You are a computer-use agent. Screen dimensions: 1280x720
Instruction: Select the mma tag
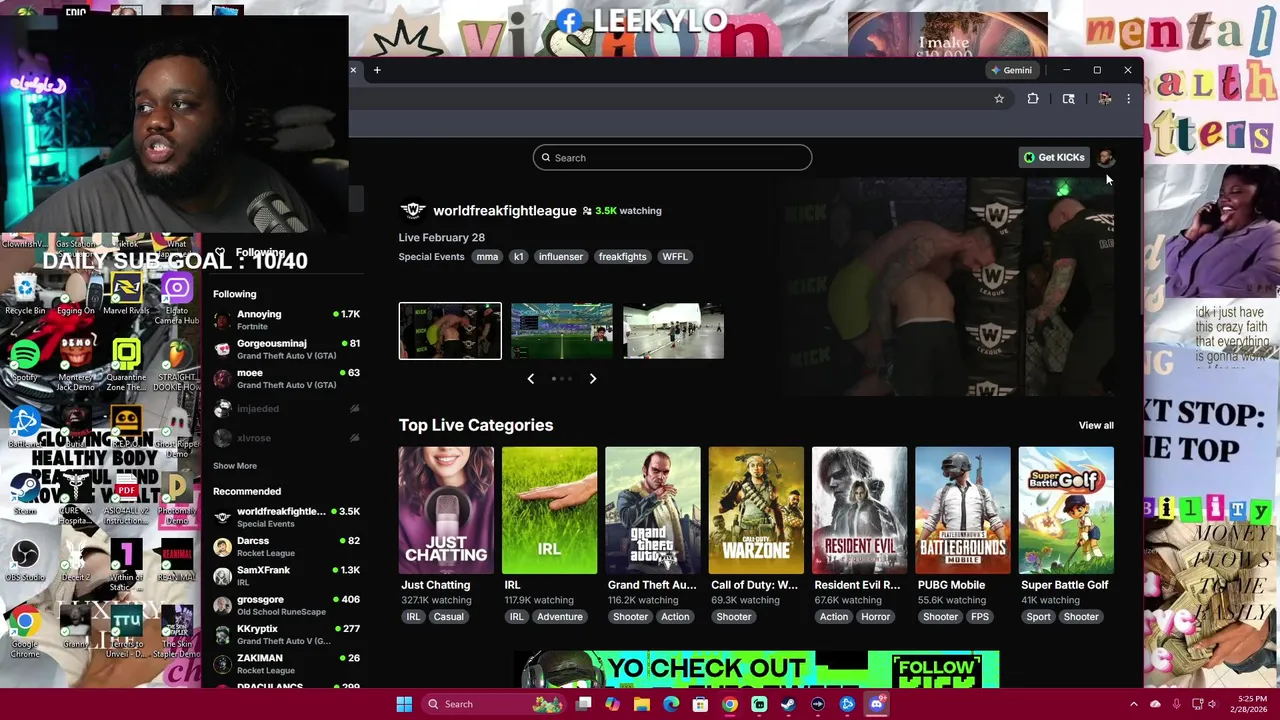(487, 257)
